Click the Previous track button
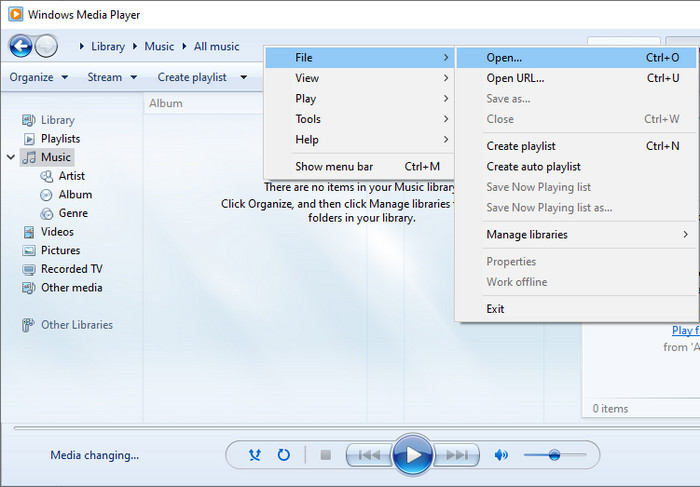The width and height of the screenshot is (700, 487). point(369,455)
